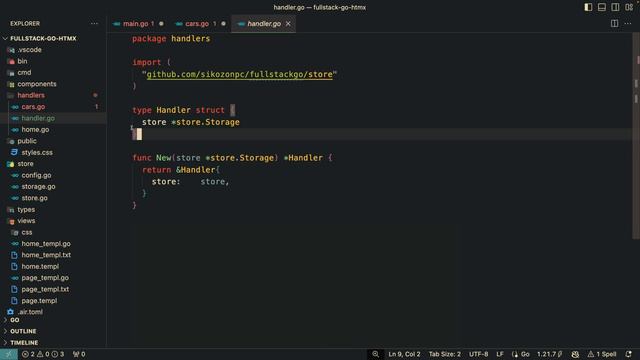Go to line via Ln 9, Col 2
This screenshot has width=640, height=360.
tap(404, 354)
